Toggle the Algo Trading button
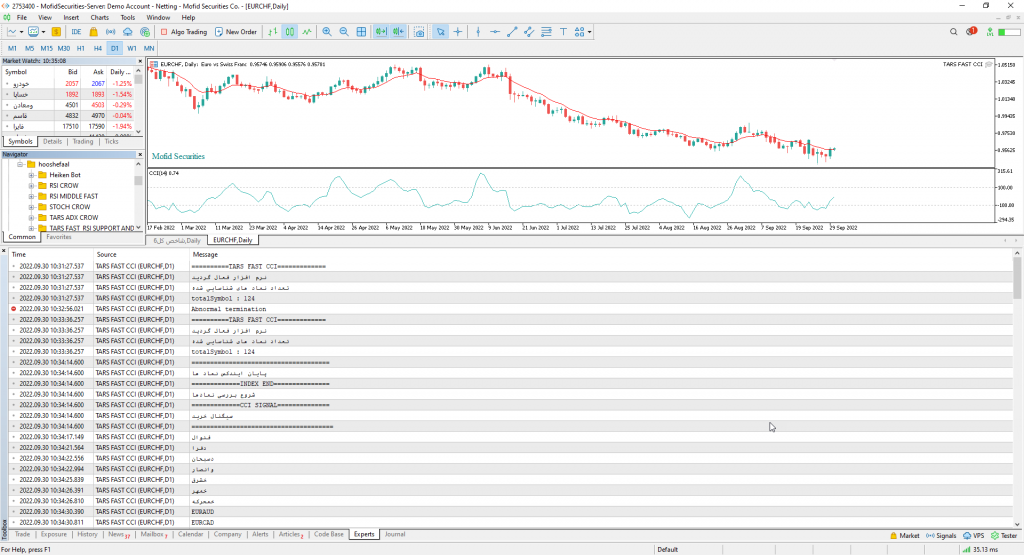The width and height of the screenshot is (1024, 555). click(x=183, y=32)
